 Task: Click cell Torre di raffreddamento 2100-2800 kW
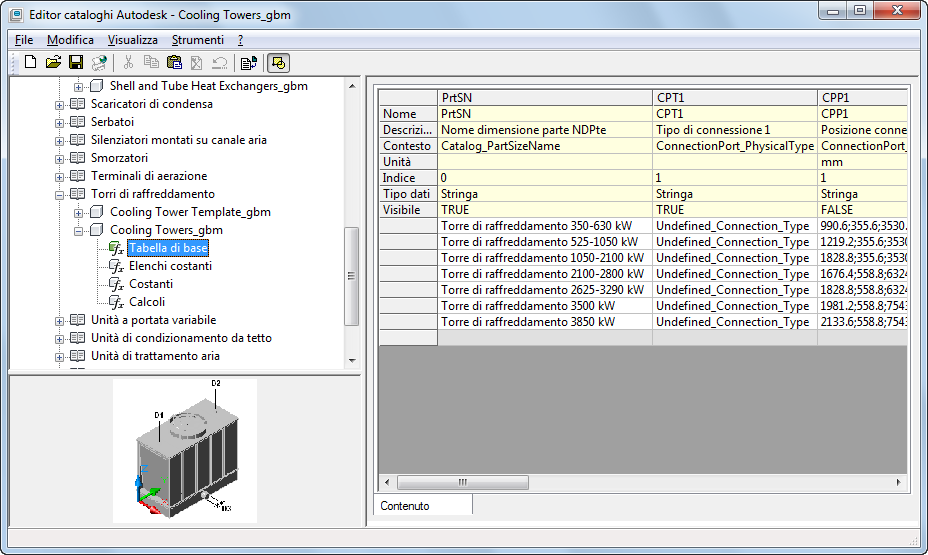[x=544, y=274]
